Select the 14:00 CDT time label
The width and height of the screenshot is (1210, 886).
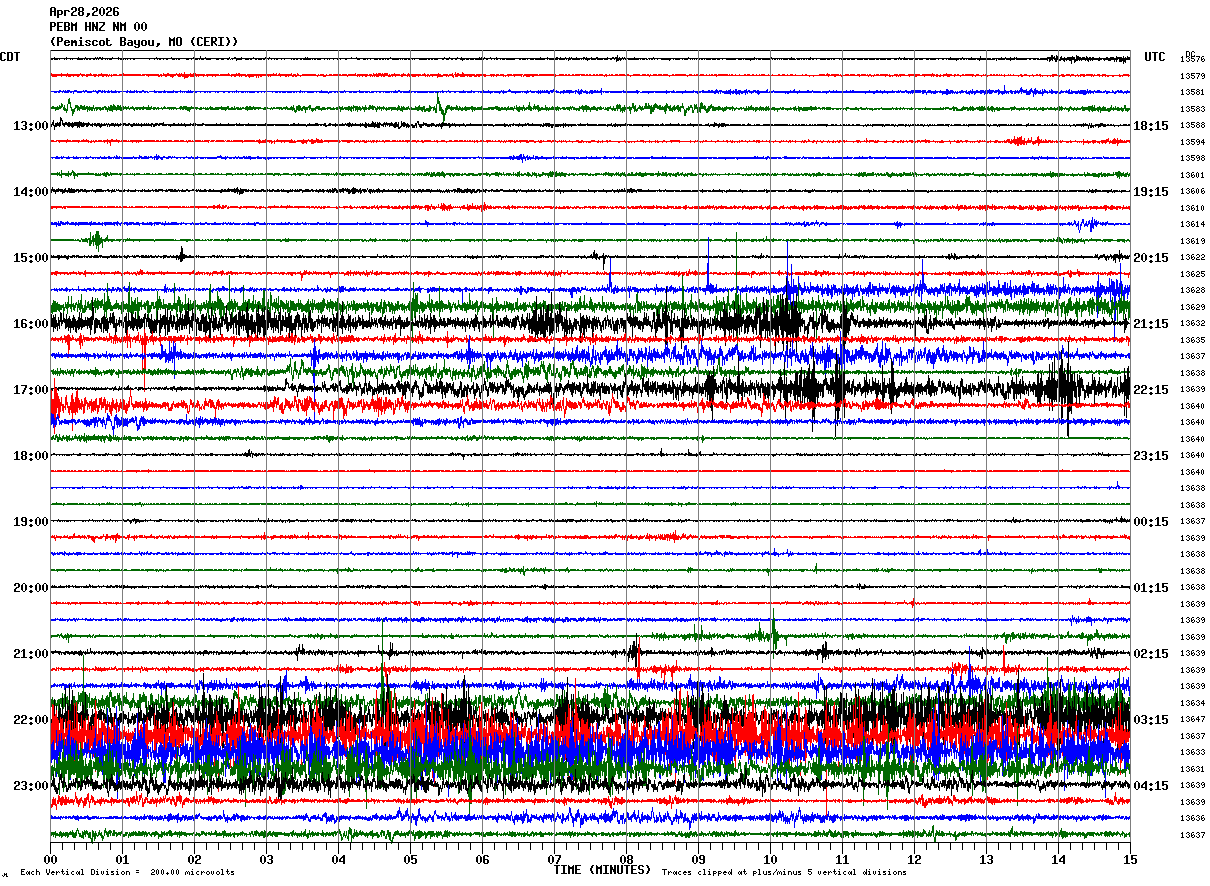tap(31, 192)
